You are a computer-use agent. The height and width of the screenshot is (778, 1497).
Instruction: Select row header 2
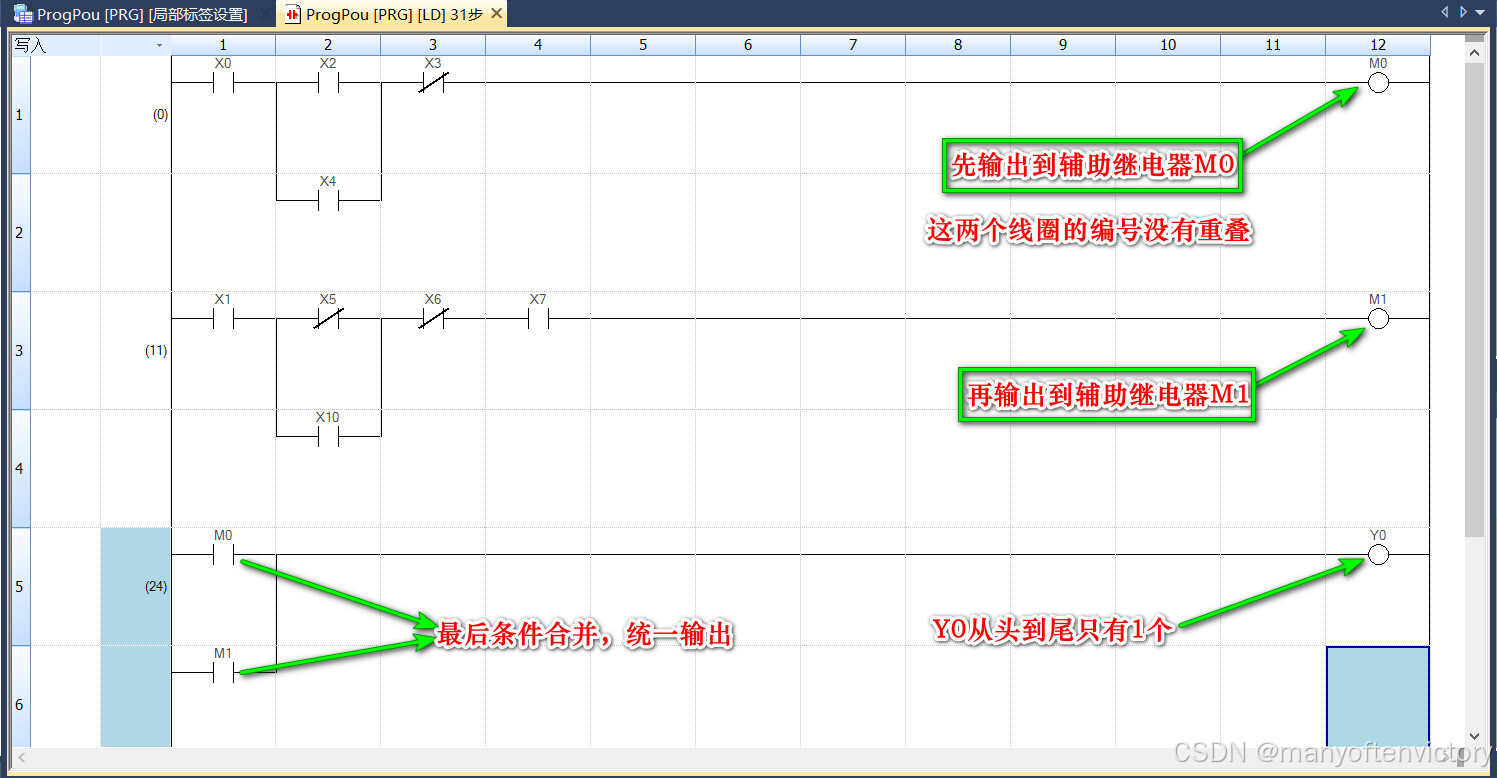pos(20,233)
